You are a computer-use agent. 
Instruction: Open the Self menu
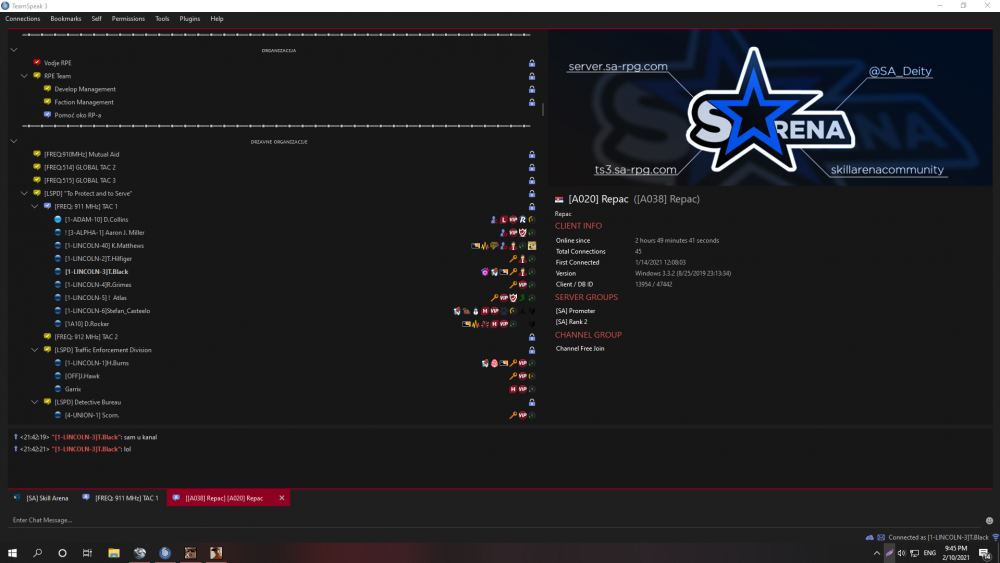96,18
